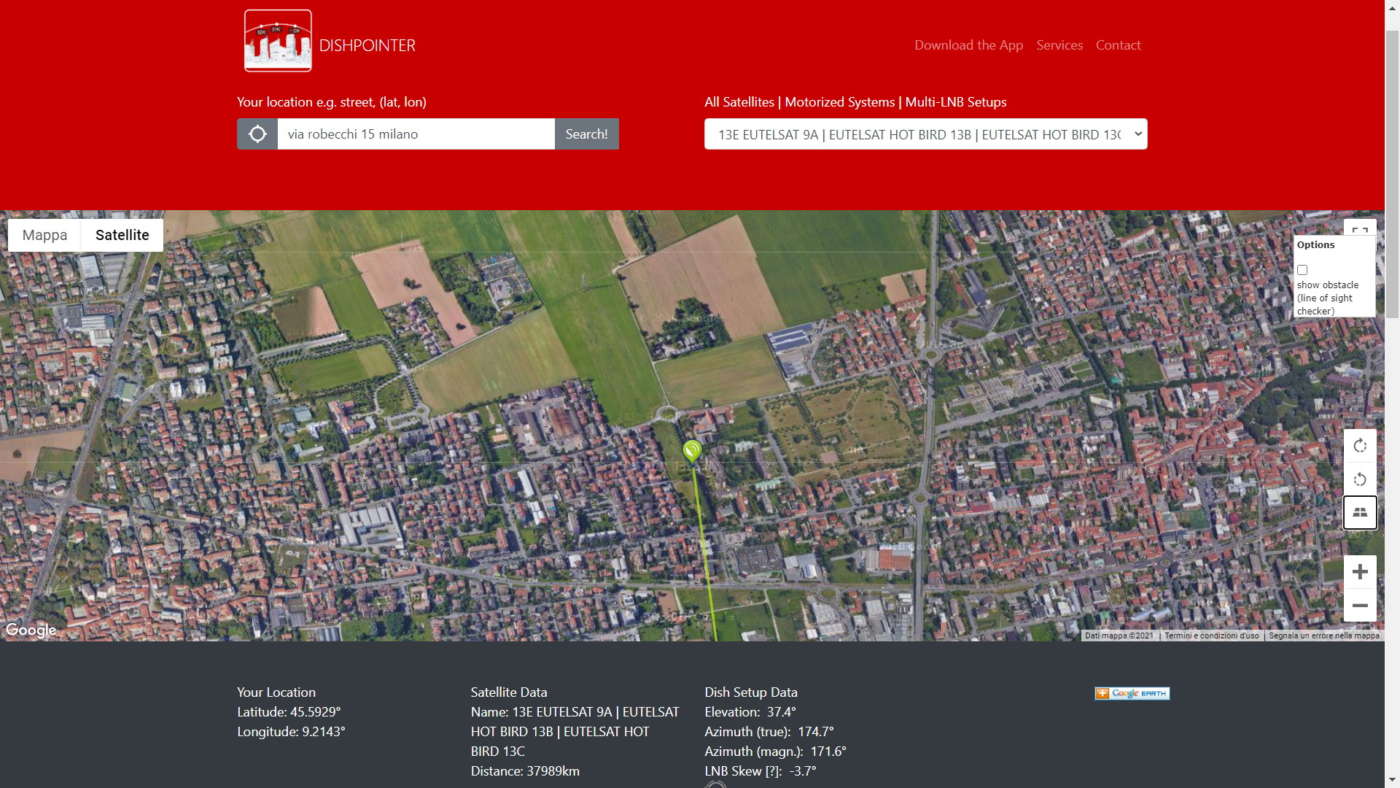Go to the Services page

(x=1059, y=45)
